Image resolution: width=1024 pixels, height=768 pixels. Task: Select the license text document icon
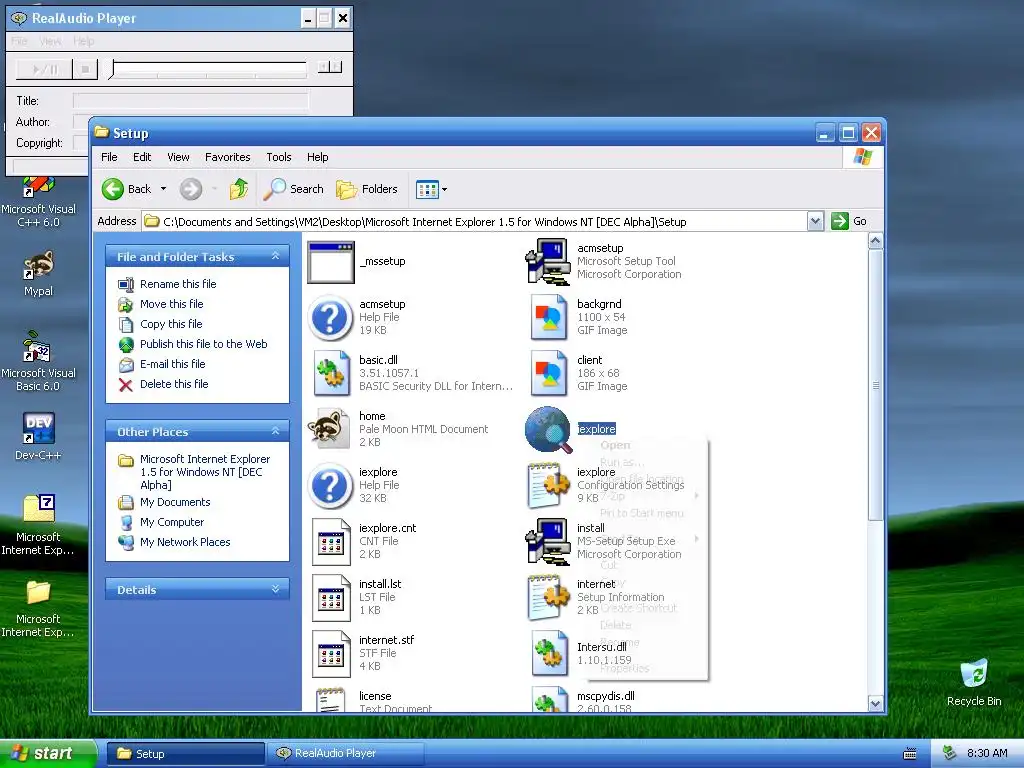pos(330,699)
